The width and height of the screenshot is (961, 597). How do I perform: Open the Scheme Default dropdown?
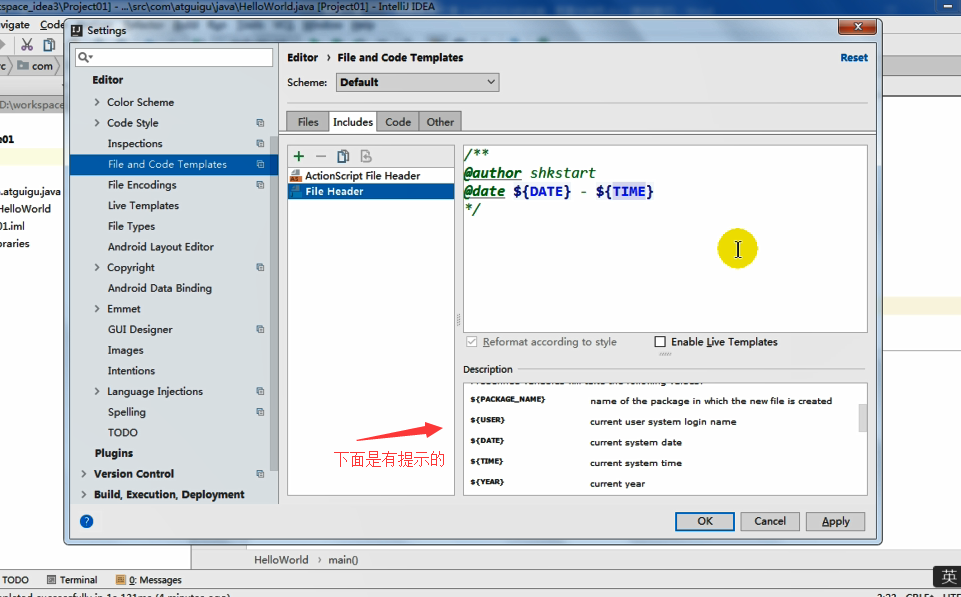coord(417,82)
